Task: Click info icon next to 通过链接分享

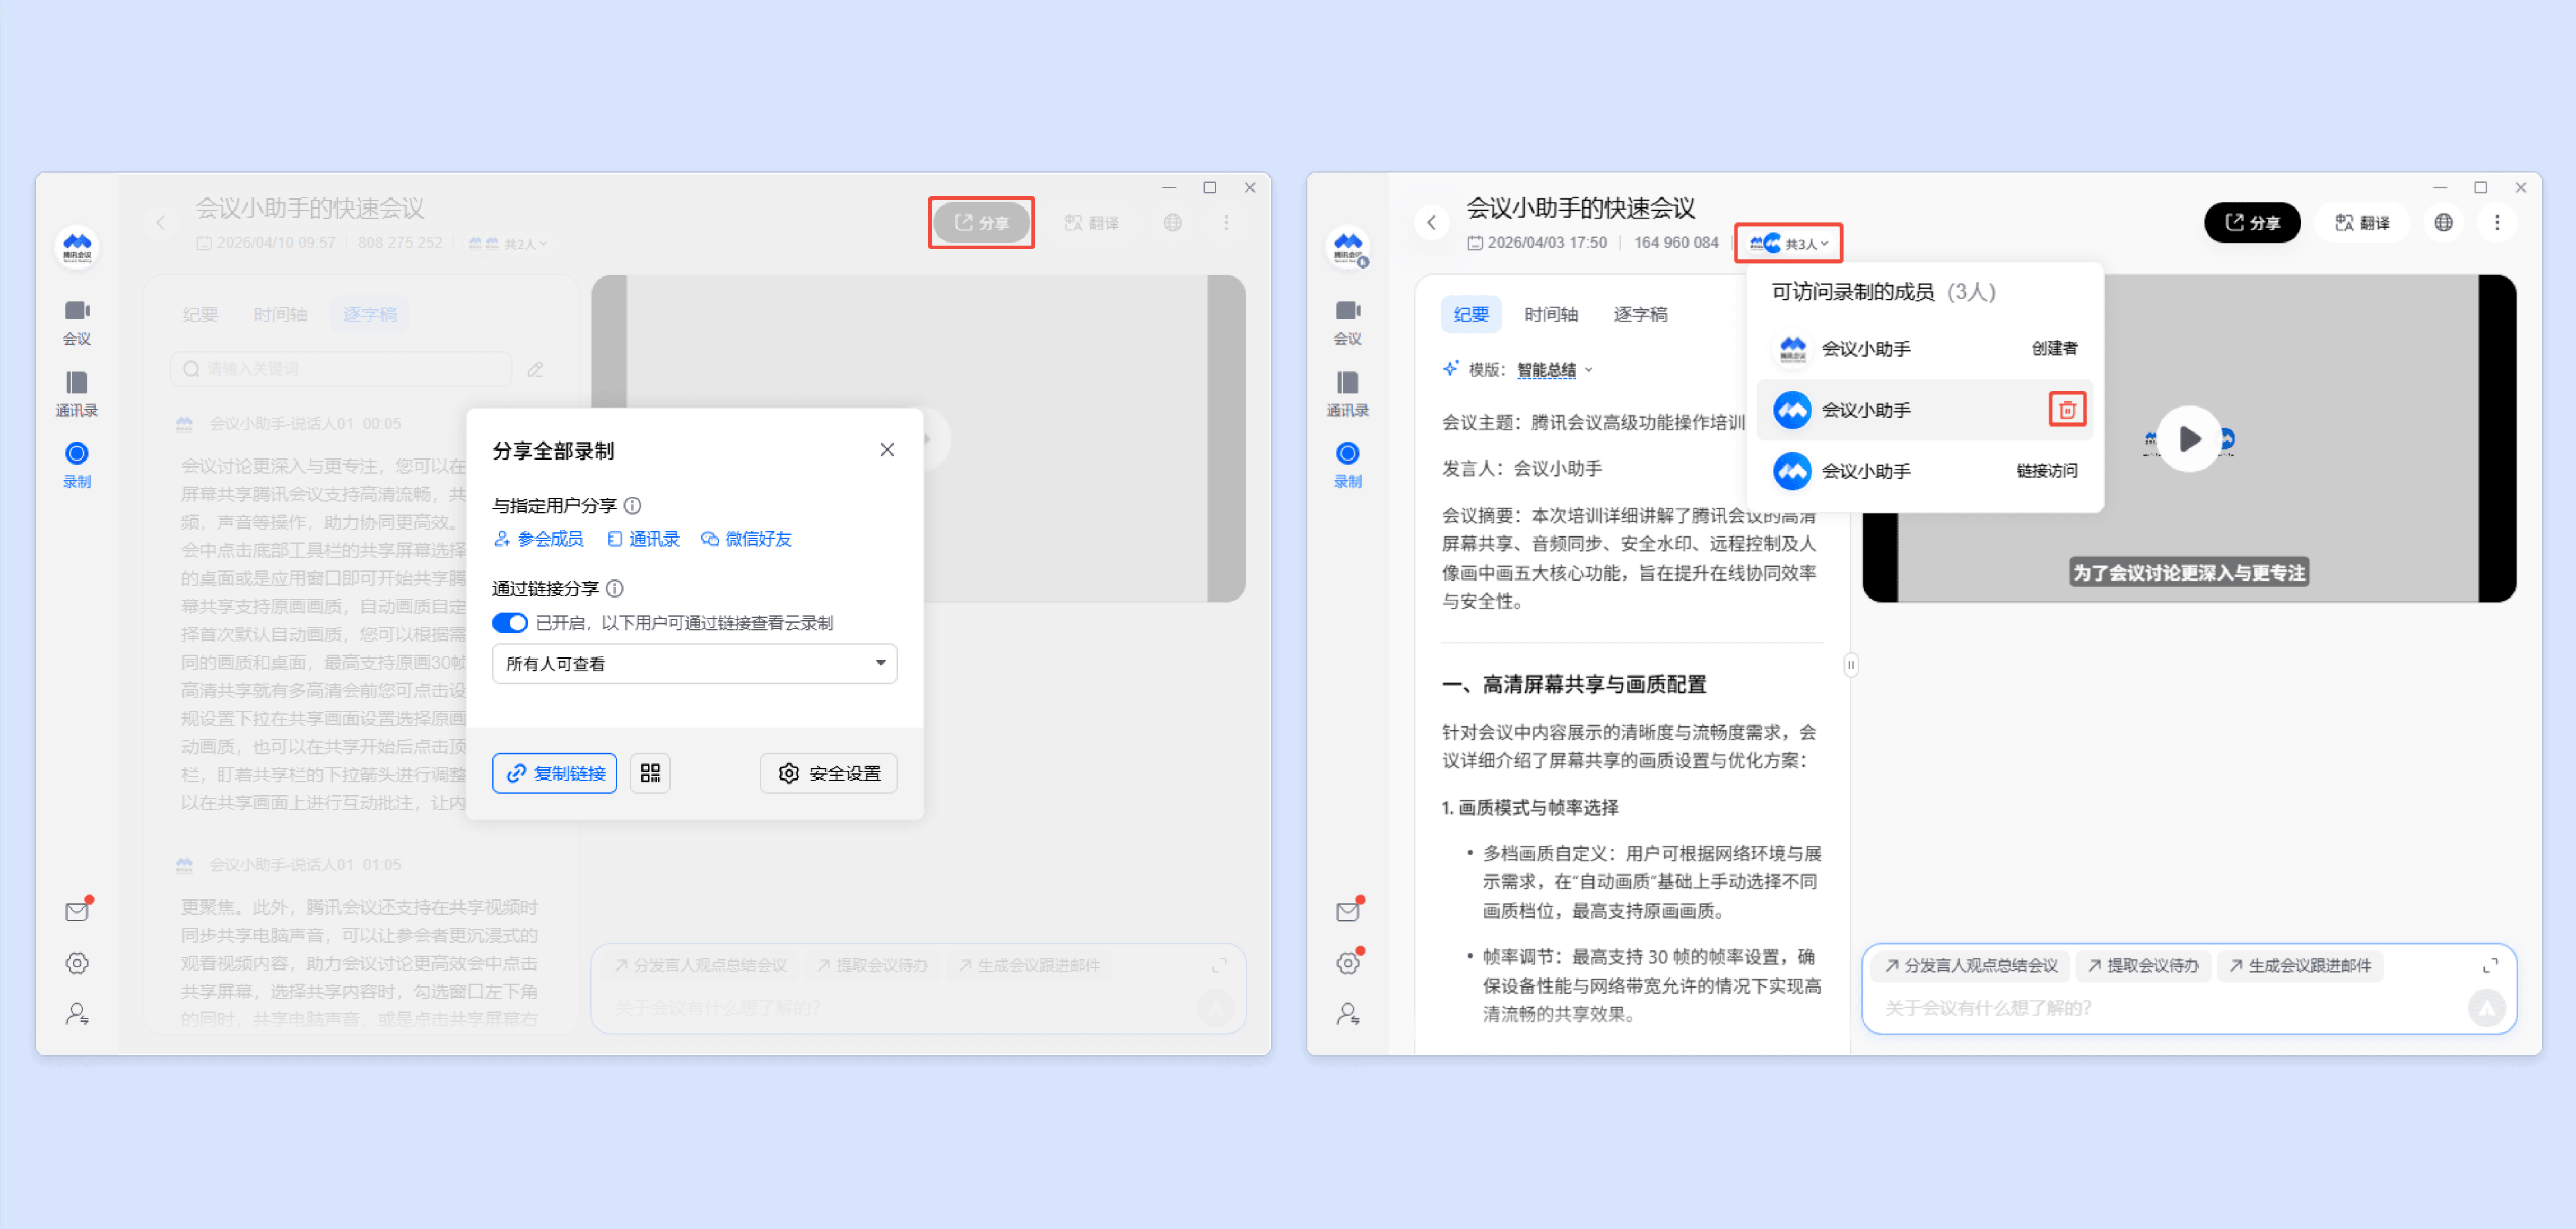Action: 615,588
